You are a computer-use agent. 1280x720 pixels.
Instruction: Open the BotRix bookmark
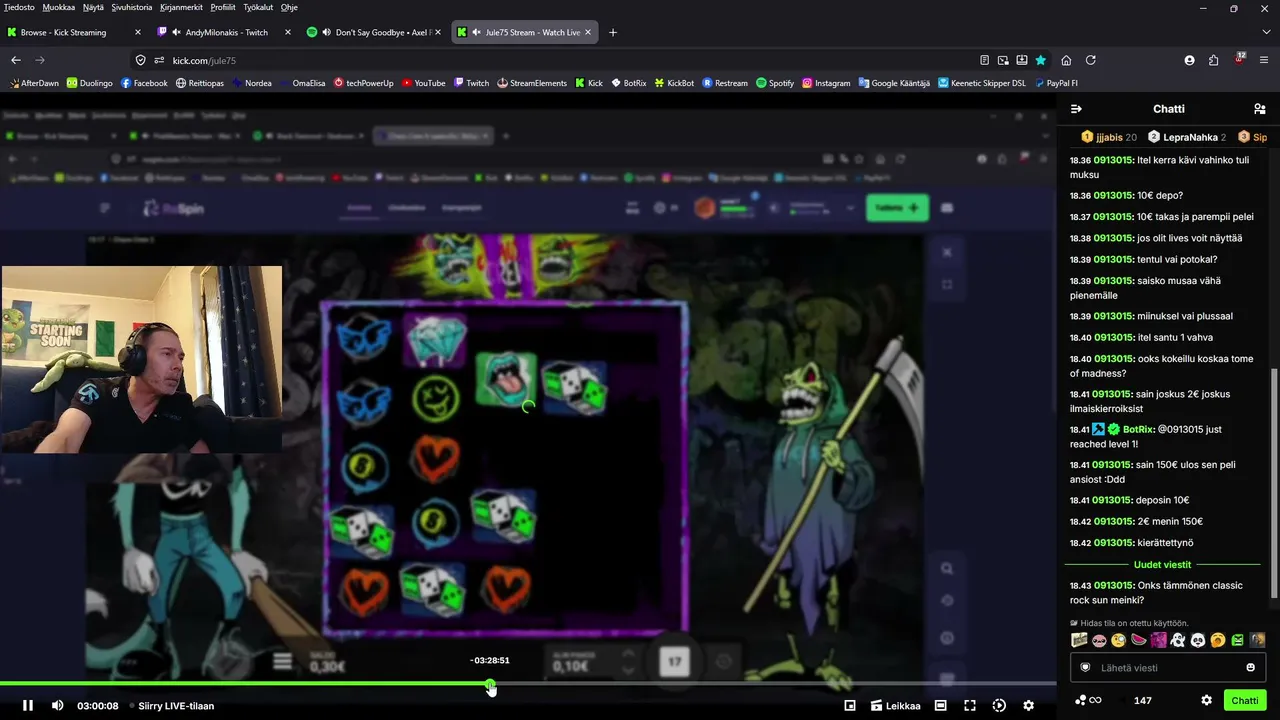pos(628,83)
